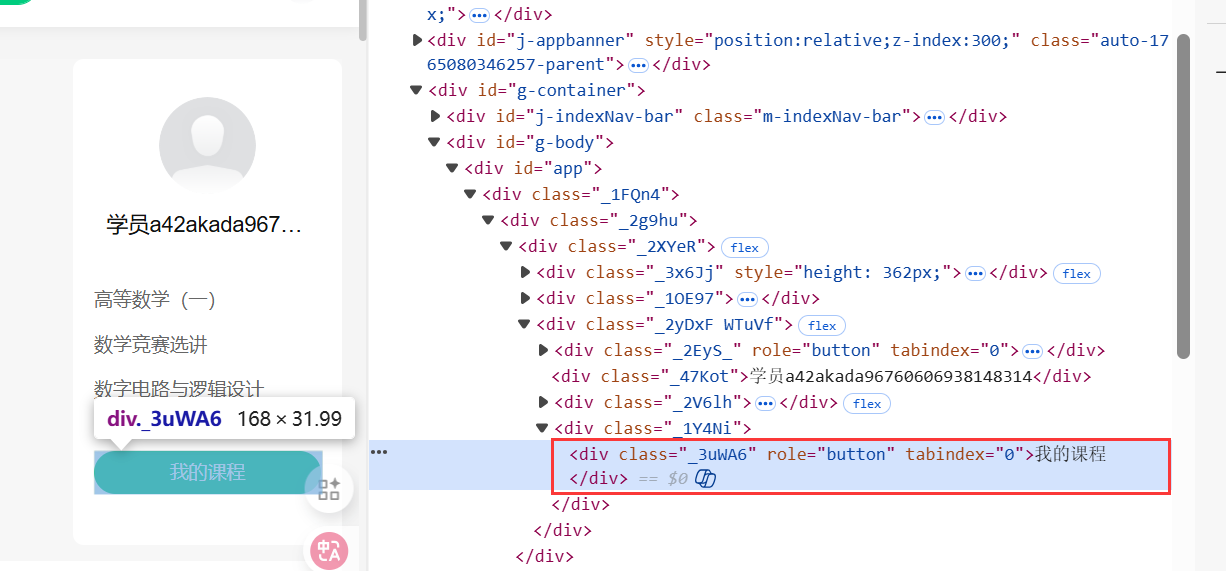Expand the j-indexNav-bar div node
Image resolution: width=1226 pixels, height=571 pixels.
pyautogui.click(x=435, y=116)
